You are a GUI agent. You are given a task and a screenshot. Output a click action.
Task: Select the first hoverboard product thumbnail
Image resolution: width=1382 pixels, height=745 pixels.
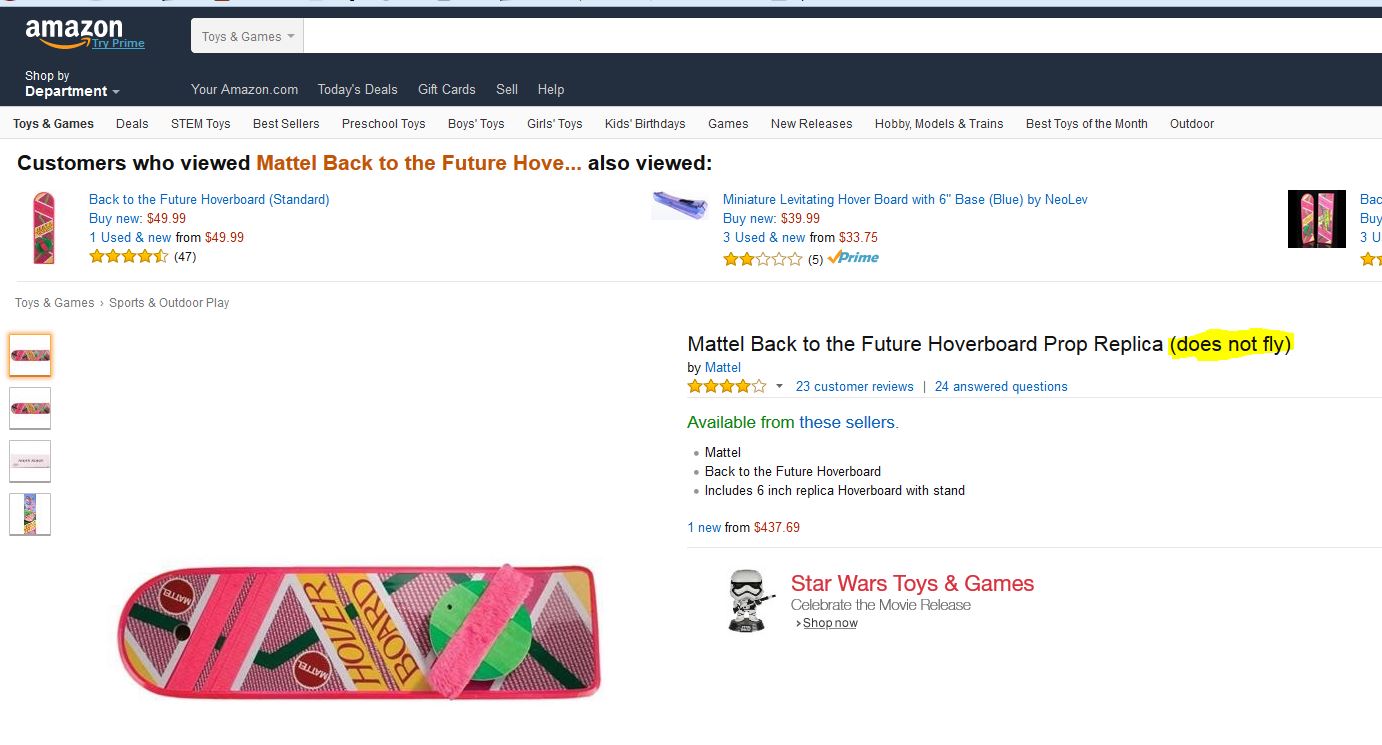[x=30, y=355]
